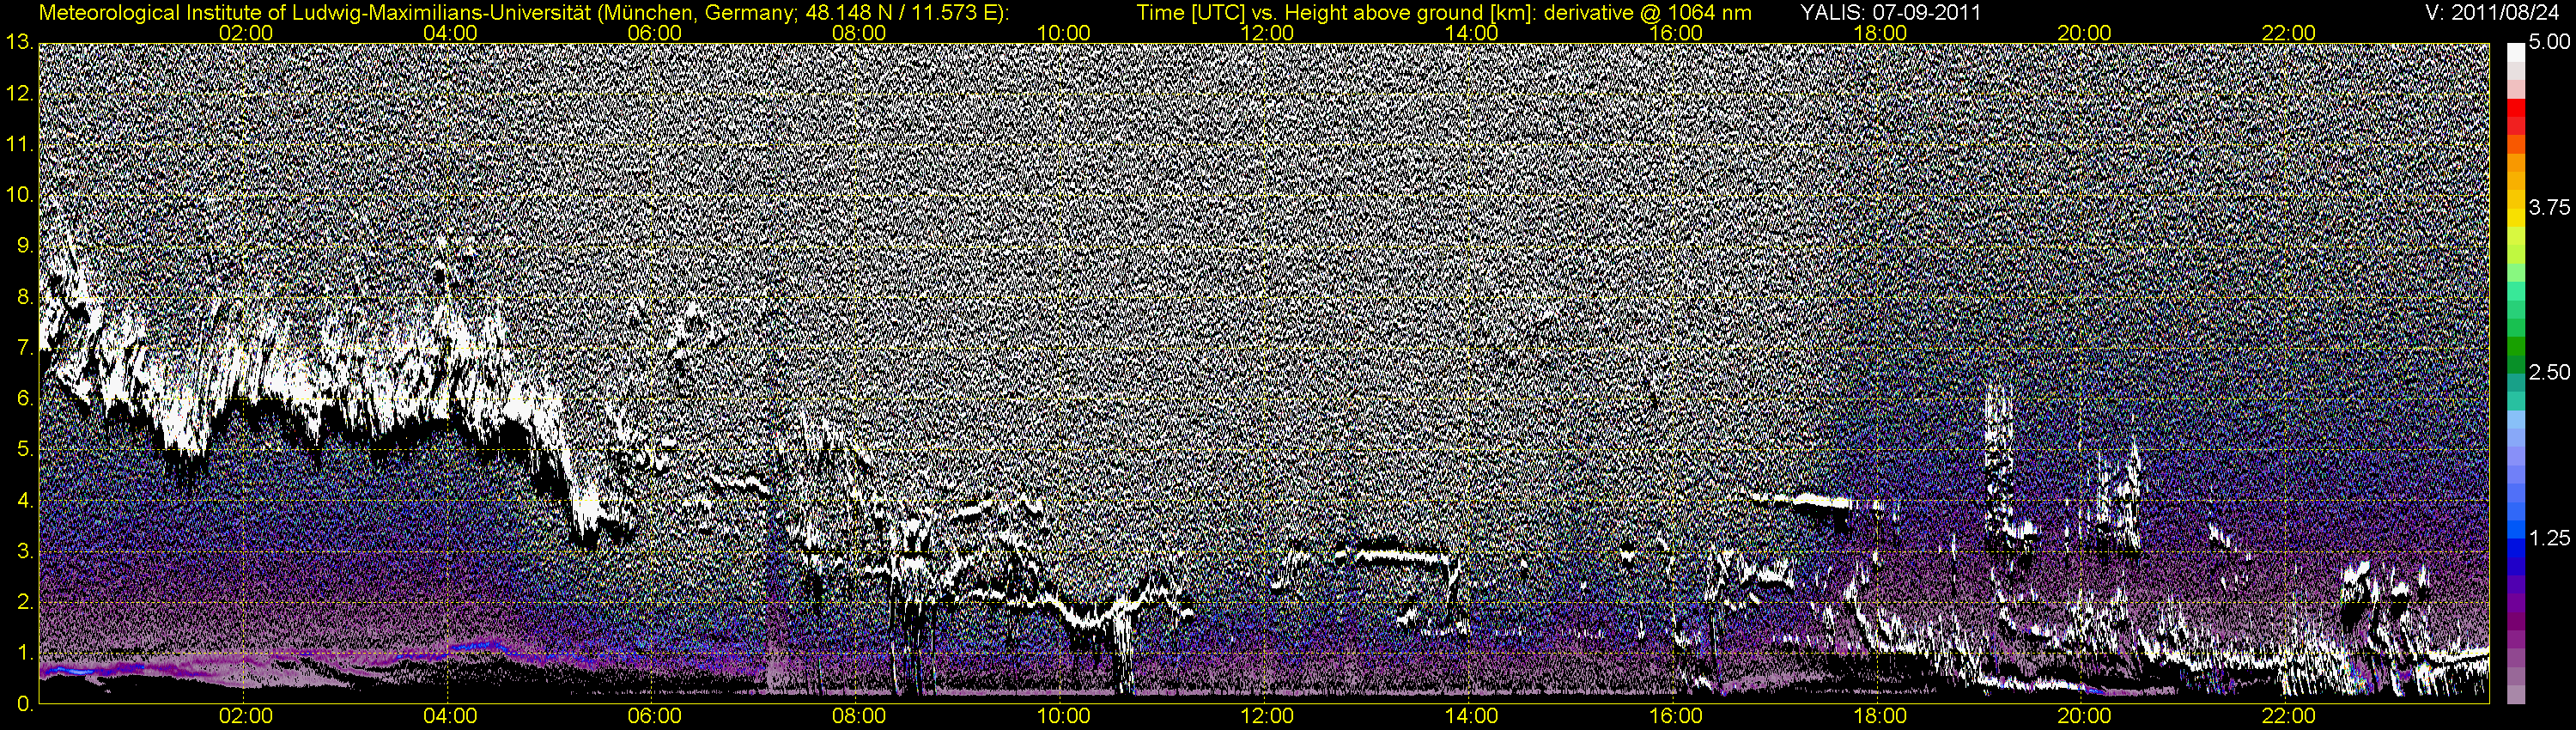This screenshot has width=2576, height=730.
Task: Click the 08:00 label on the bottom time axis
Action: pyautogui.click(x=859, y=716)
